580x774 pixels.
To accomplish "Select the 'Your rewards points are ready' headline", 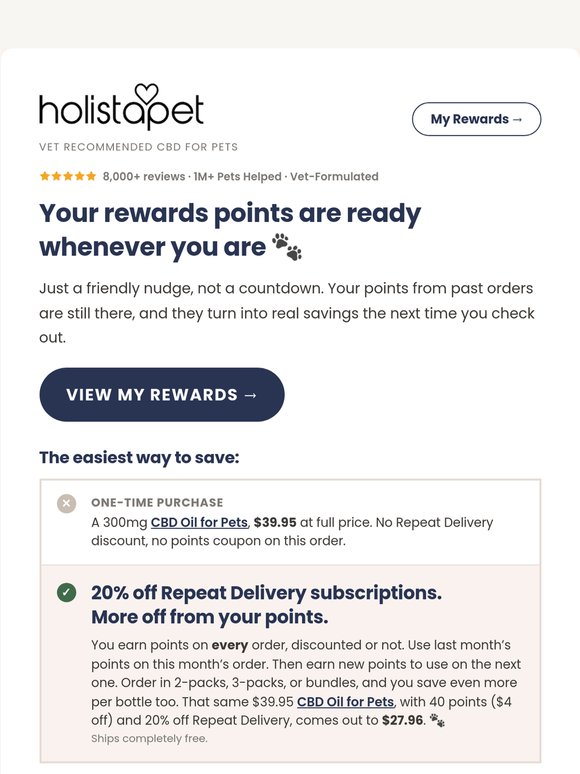I will click(x=230, y=213).
